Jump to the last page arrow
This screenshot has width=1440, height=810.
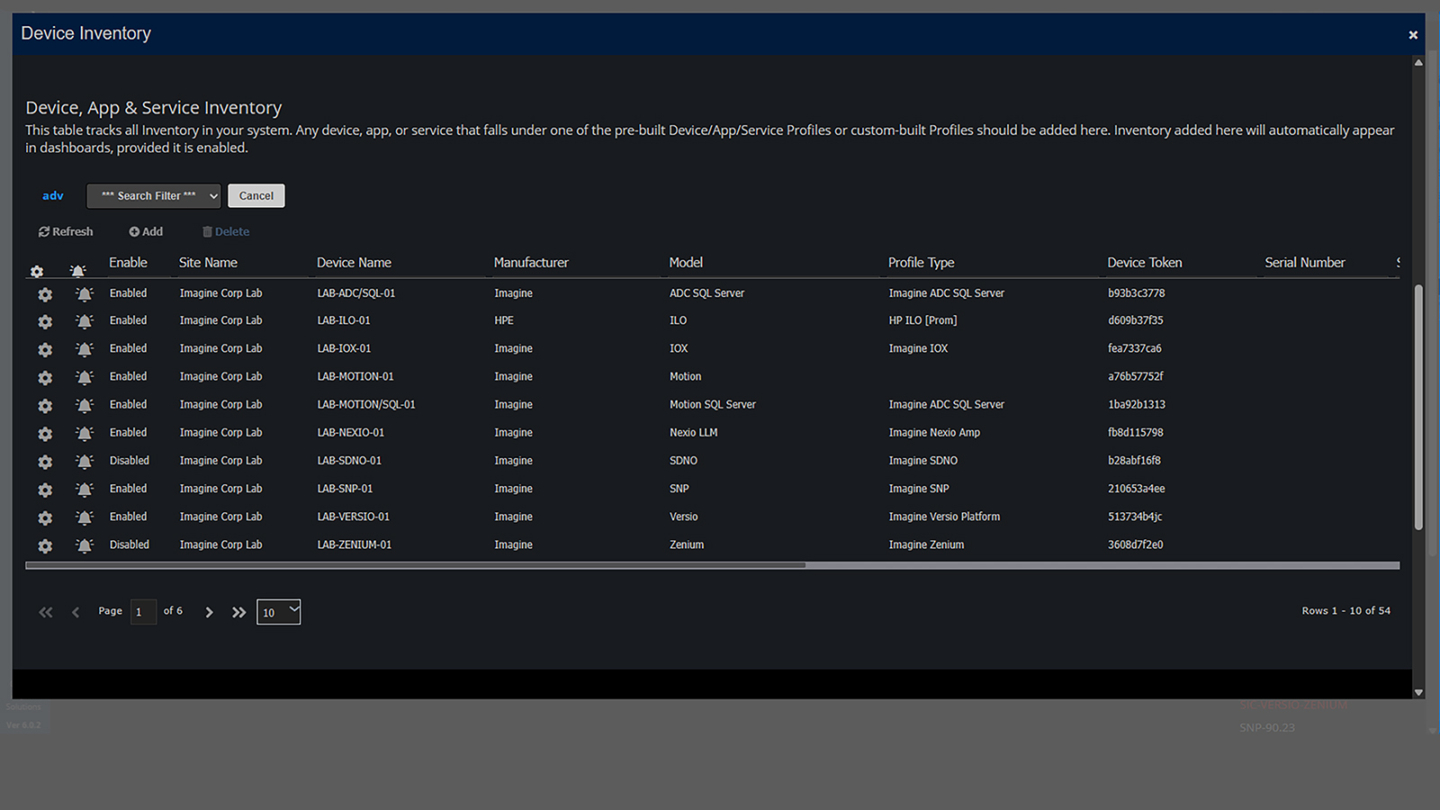(239, 612)
